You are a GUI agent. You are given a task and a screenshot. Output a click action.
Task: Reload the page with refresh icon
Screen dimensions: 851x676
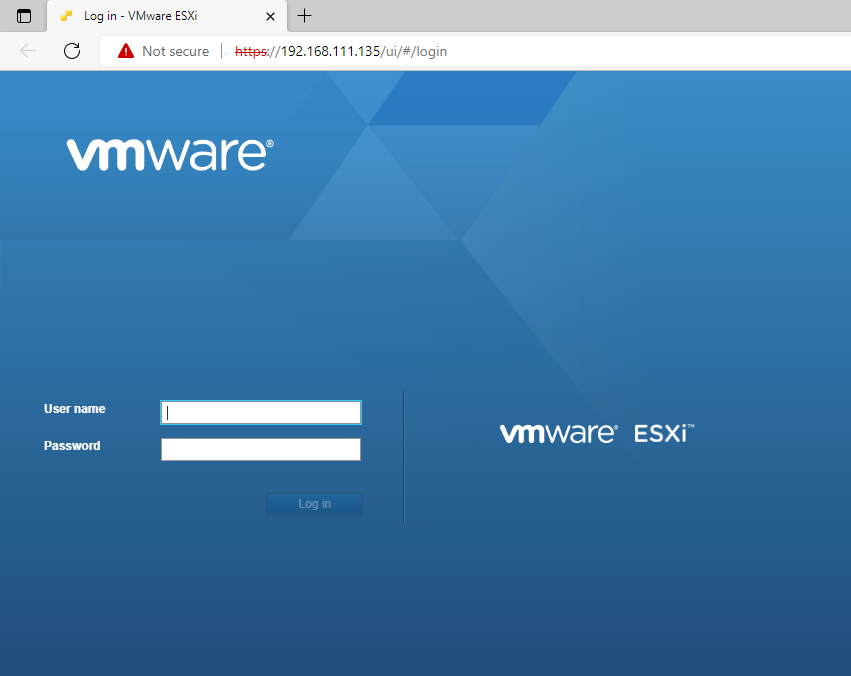[72, 51]
